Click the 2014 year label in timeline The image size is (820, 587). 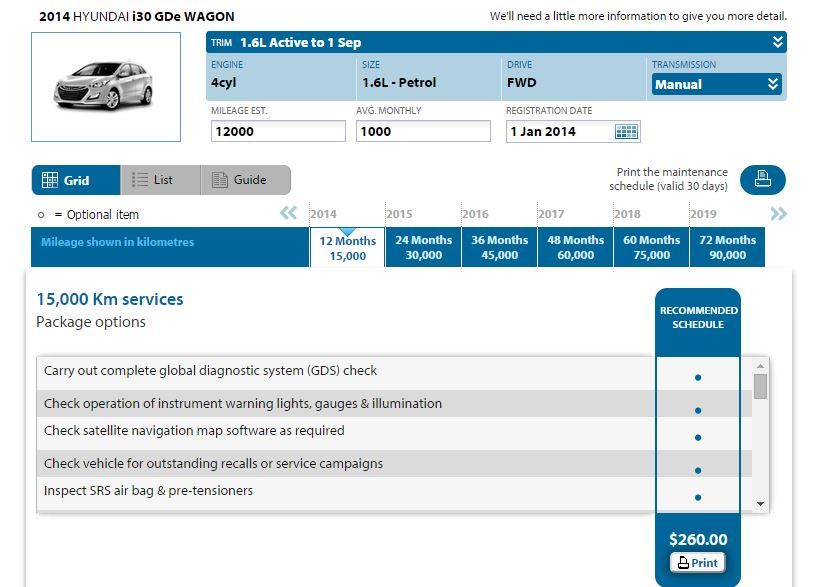coord(323,214)
